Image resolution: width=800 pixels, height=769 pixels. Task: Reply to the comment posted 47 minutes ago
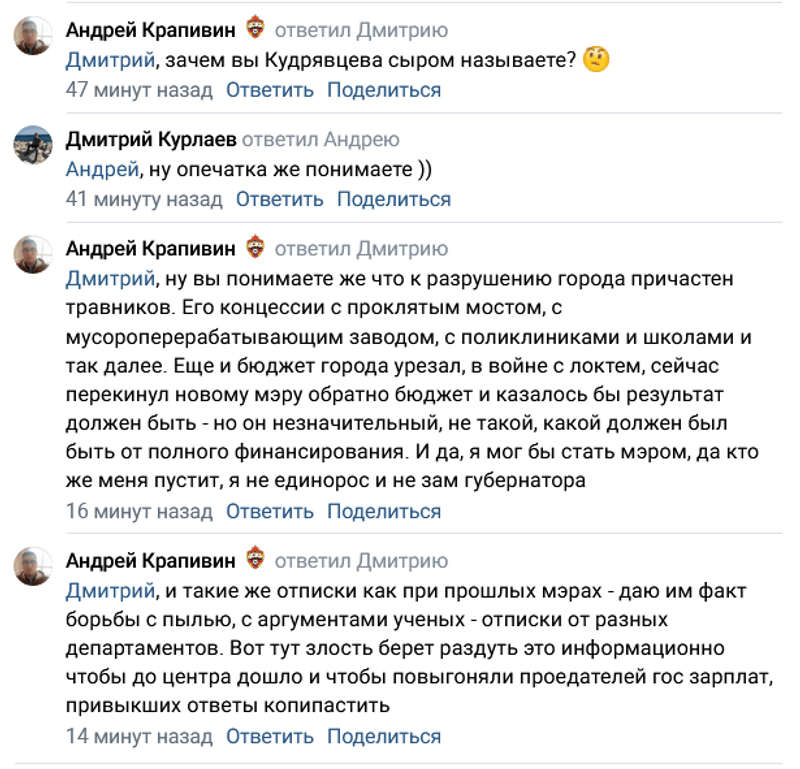(270, 90)
